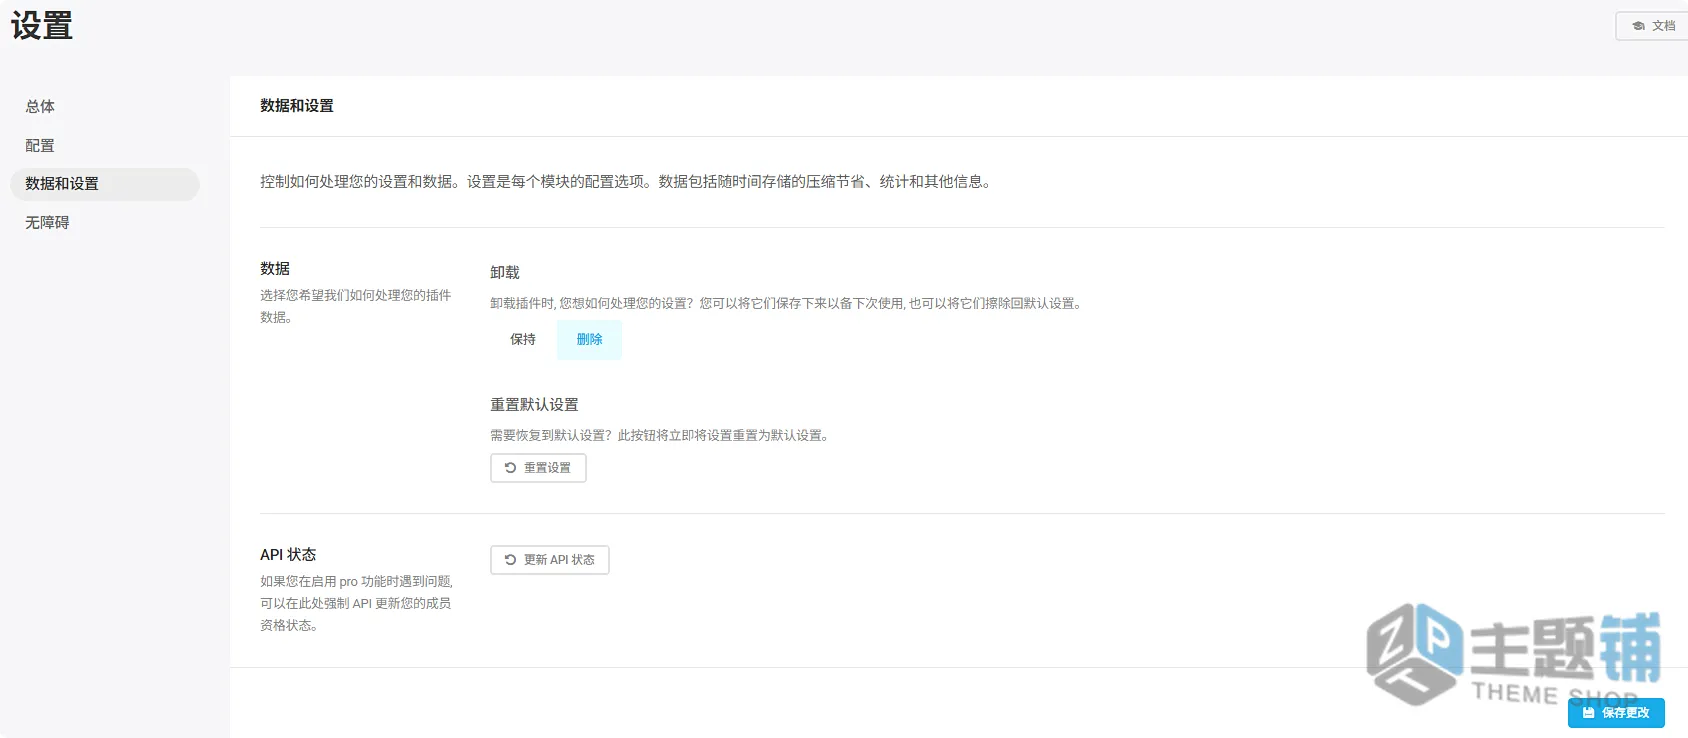Click the API 状态 section label
Screen dimensions: 1688x738
pyautogui.click(x=288, y=555)
